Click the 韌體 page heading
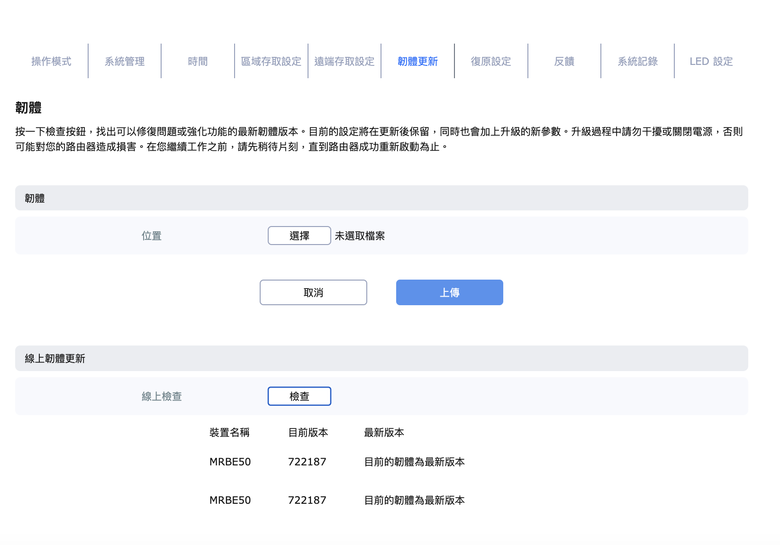The image size is (780, 545). (x=28, y=107)
